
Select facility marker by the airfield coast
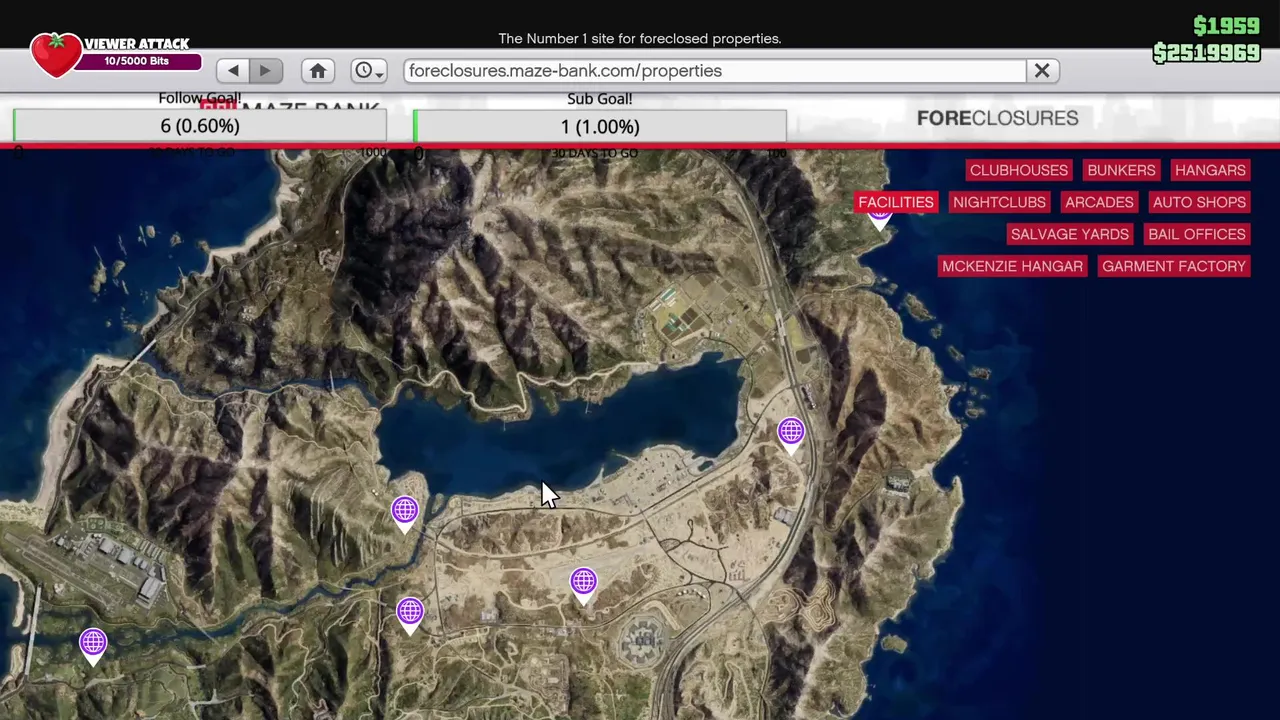pyautogui.click(x=93, y=645)
